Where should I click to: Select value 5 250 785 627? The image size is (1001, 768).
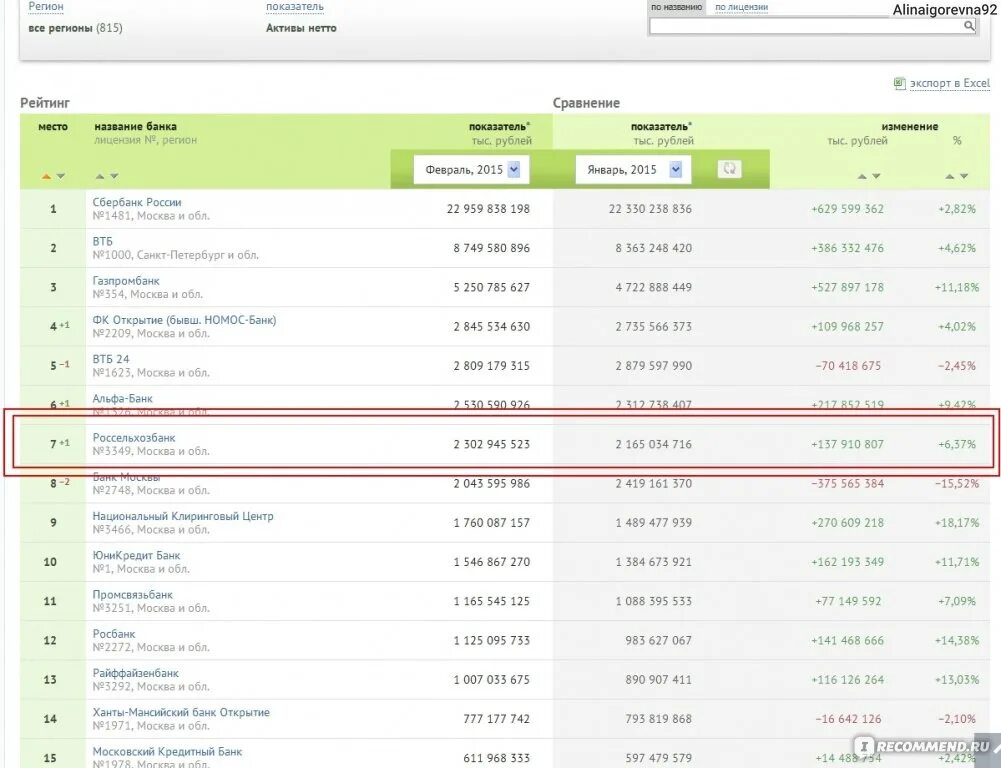tap(492, 287)
